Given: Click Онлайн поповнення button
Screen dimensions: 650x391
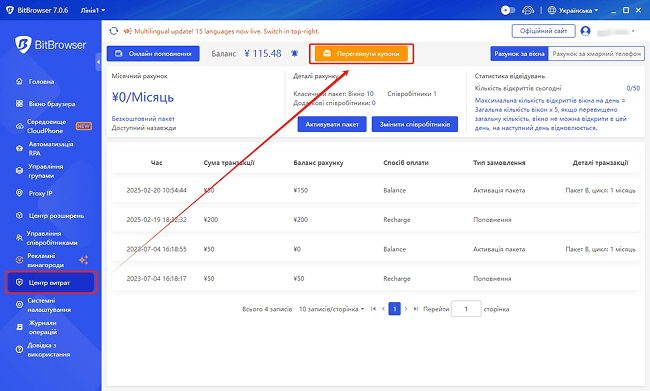Looking at the screenshot, I should [x=153, y=53].
